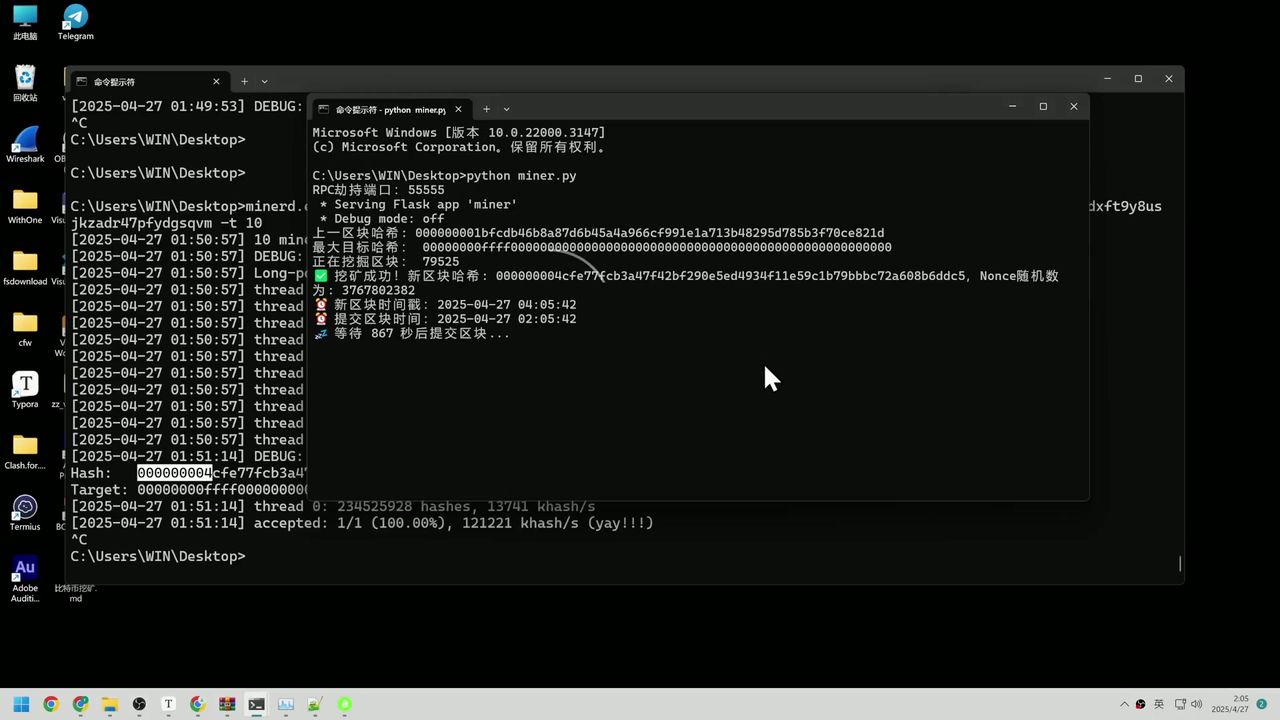The height and width of the screenshot is (720, 1280).
Task: Close the background 命令提示符 tab
Action: coord(216,81)
